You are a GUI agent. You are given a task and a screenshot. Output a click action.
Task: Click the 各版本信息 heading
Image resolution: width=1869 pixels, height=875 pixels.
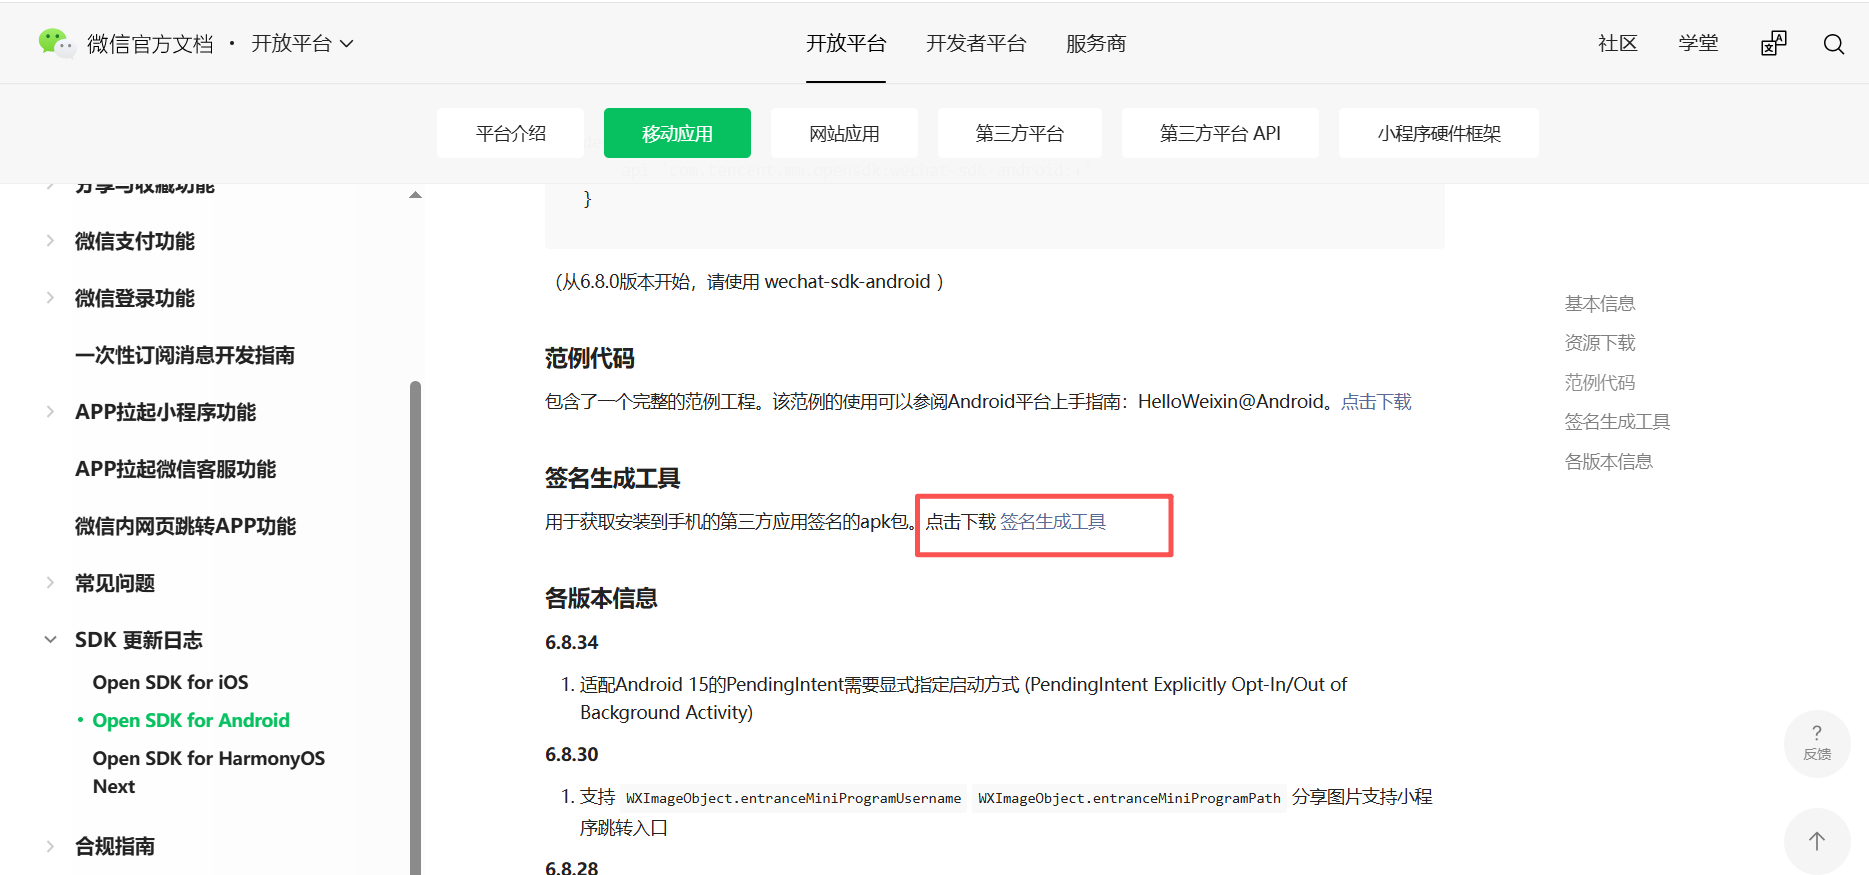601,598
